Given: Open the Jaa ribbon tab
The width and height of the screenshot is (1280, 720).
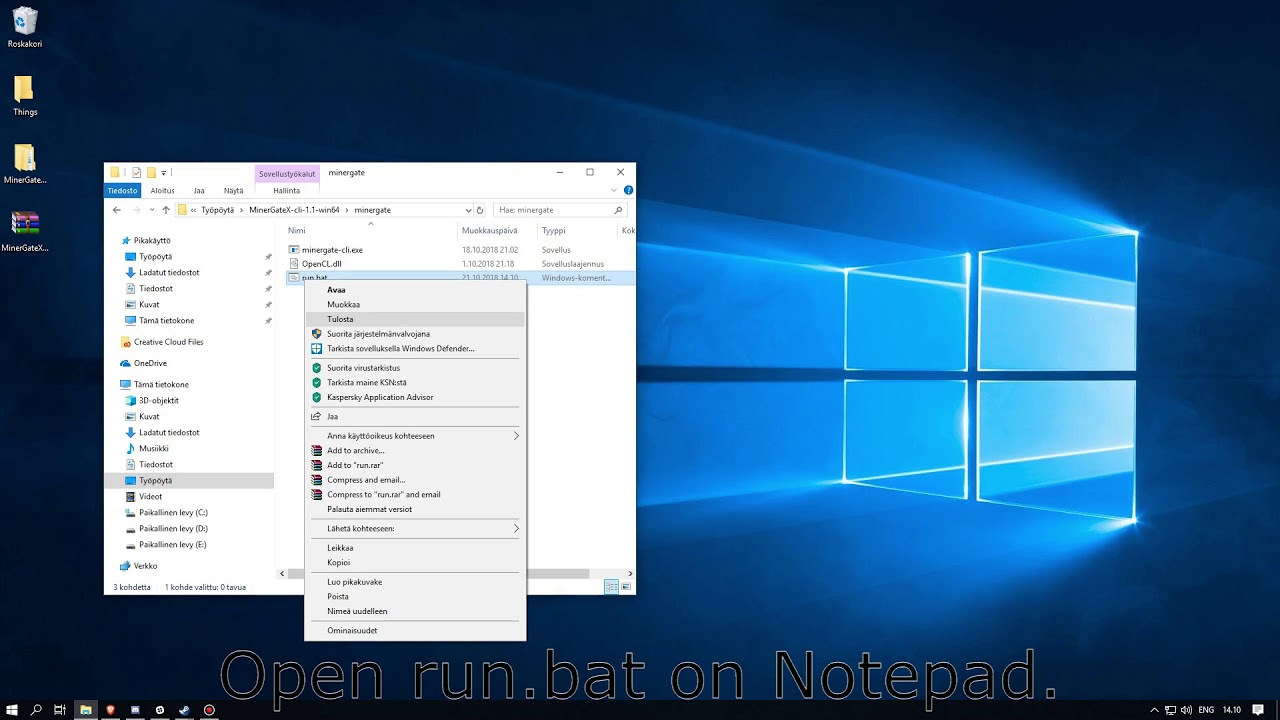Looking at the screenshot, I should tap(199, 190).
